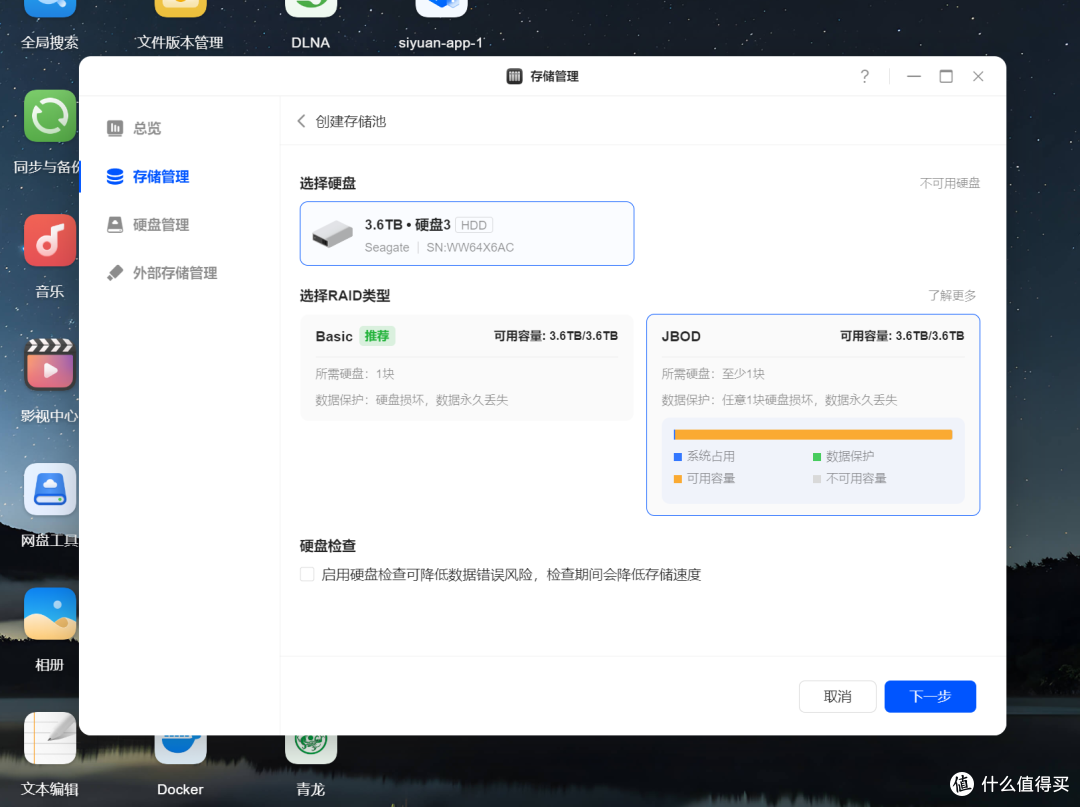Launch the 相册 photo album icon

tap(50, 614)
